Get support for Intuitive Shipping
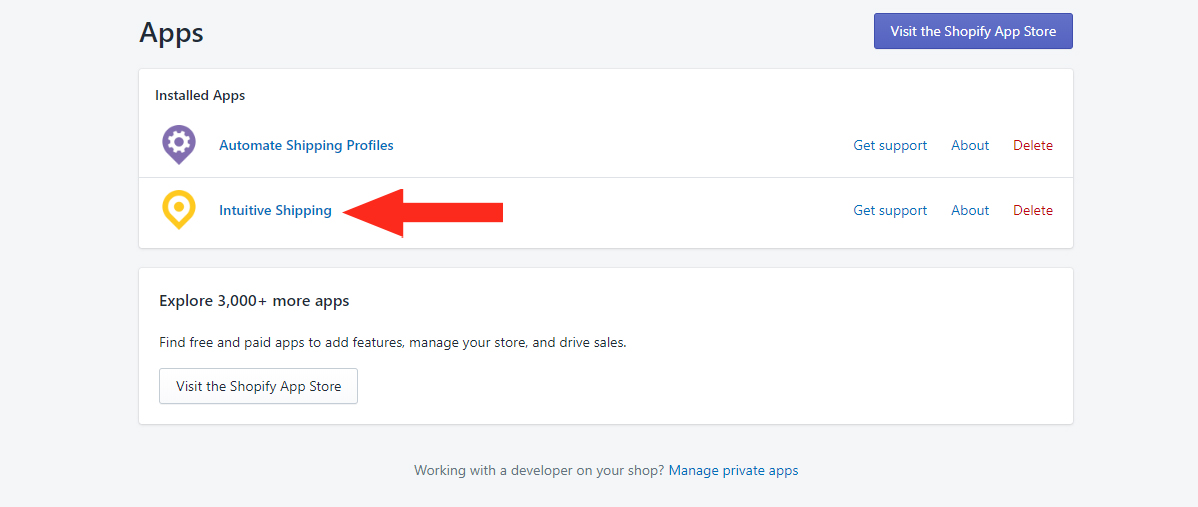Viewport: 1198px width, 507px height. point(889,210)
